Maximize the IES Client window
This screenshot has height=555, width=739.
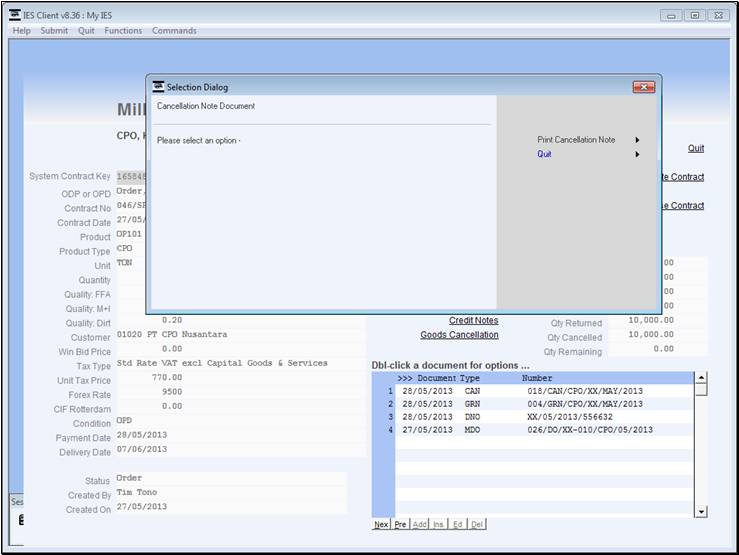[x=695, y=16]
